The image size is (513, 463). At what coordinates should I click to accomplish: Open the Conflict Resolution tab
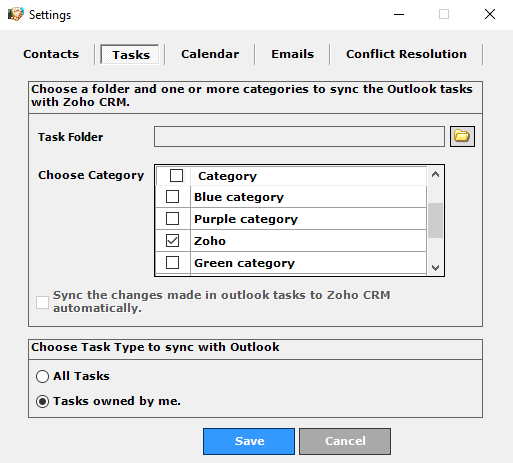(406, 54)
